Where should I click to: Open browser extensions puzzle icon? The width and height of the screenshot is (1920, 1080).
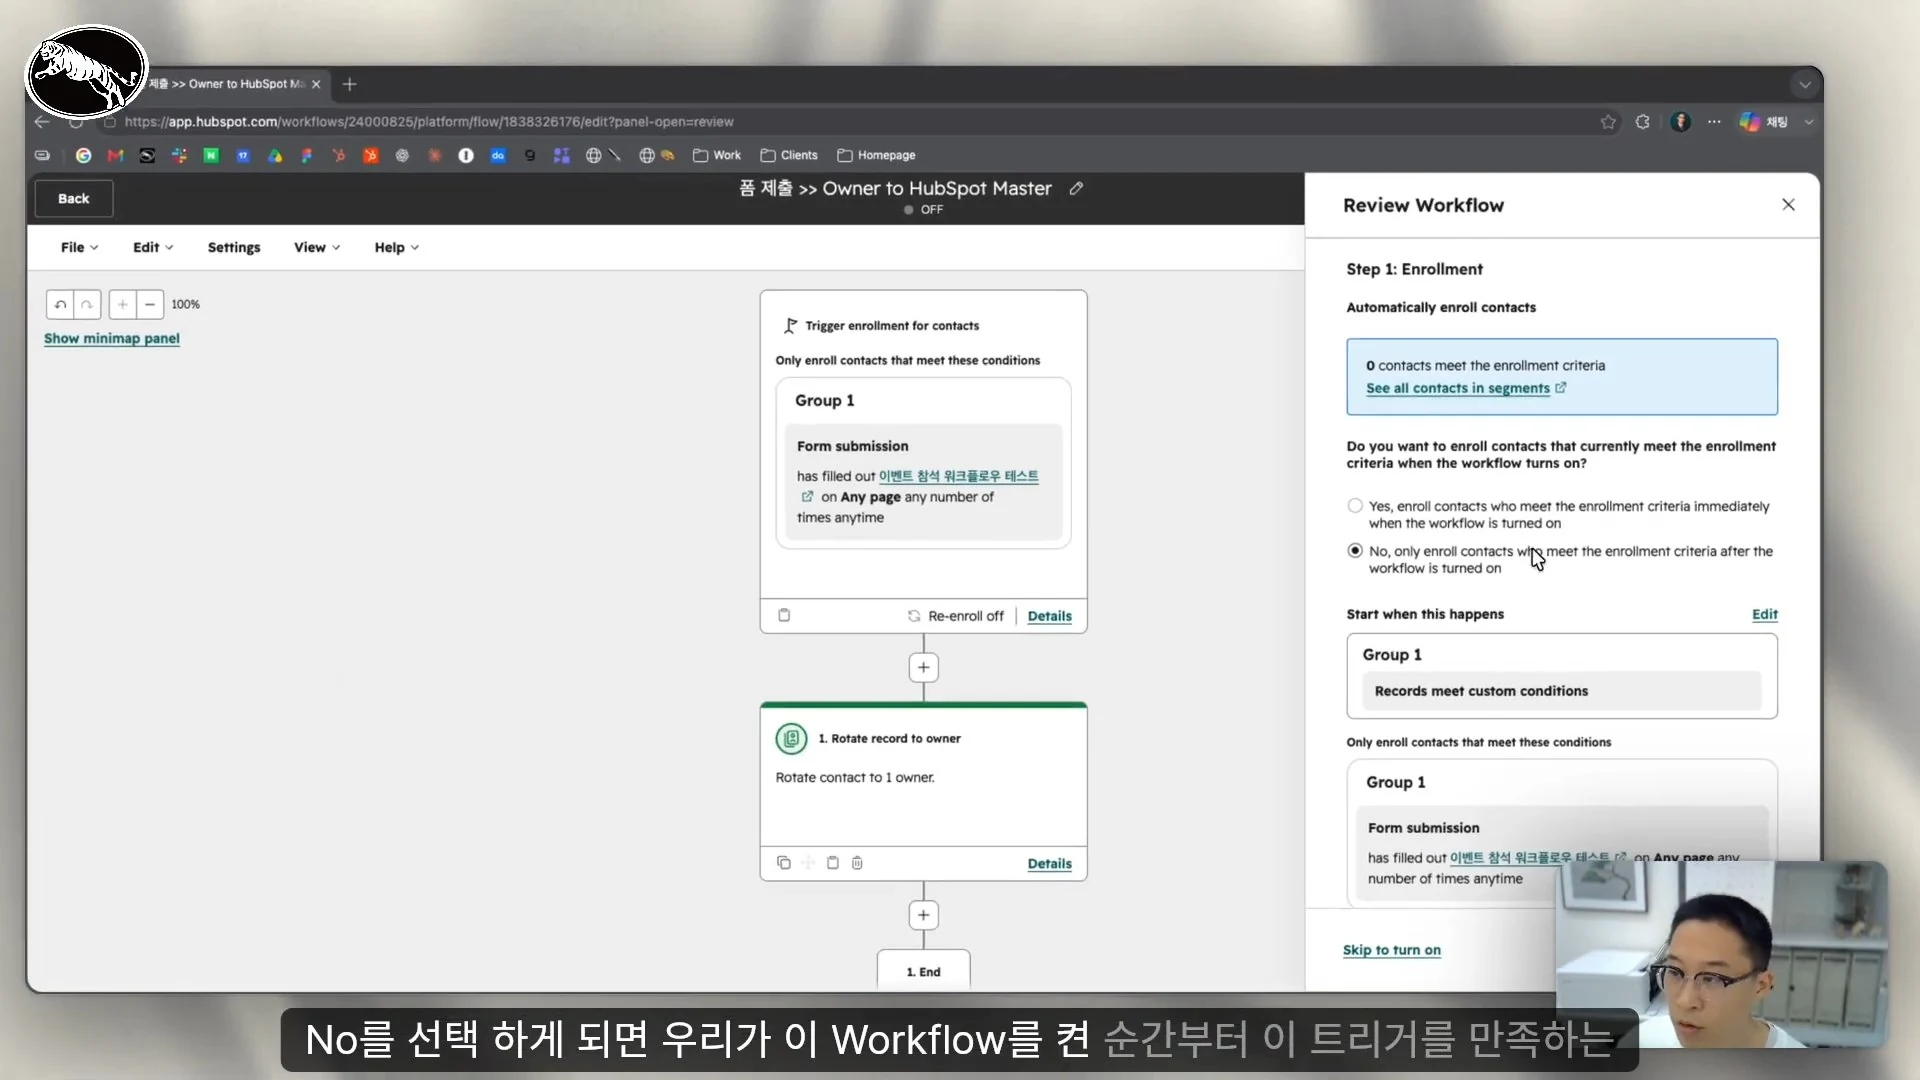1642,122
